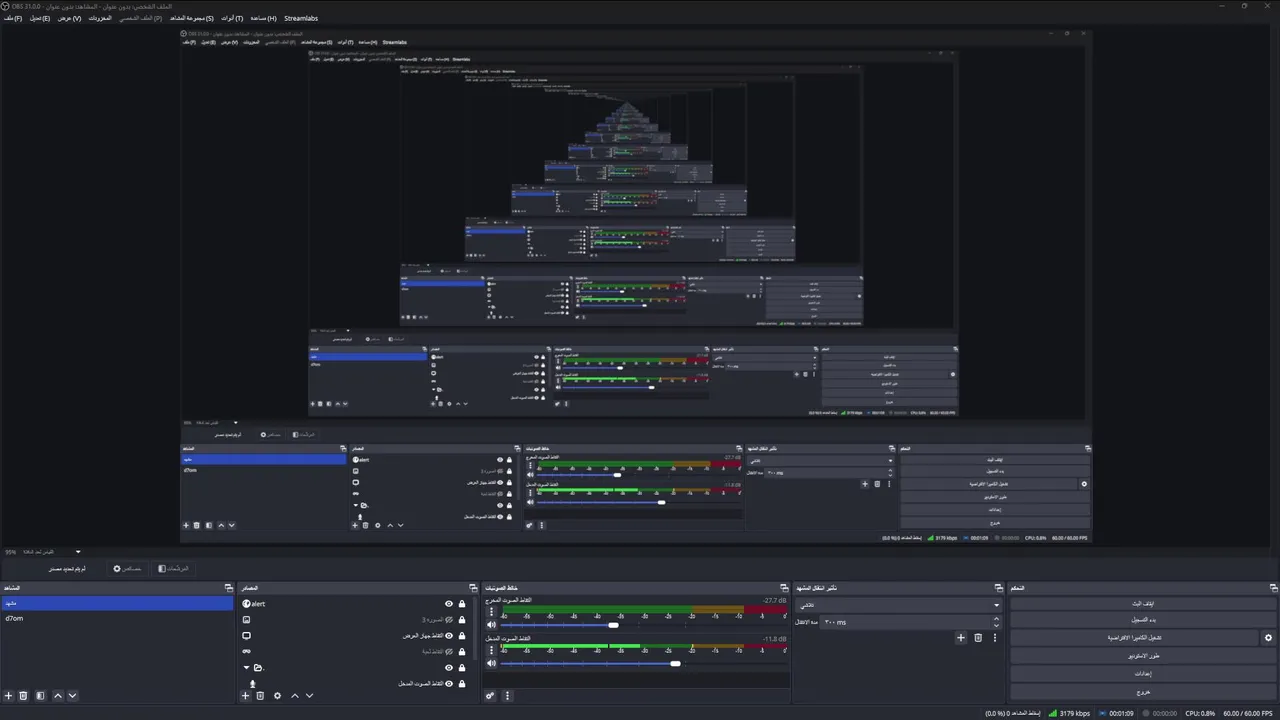This screenshot has height=720, width=1280.
Task: Move the selected scene up
Action: (58, 695)
